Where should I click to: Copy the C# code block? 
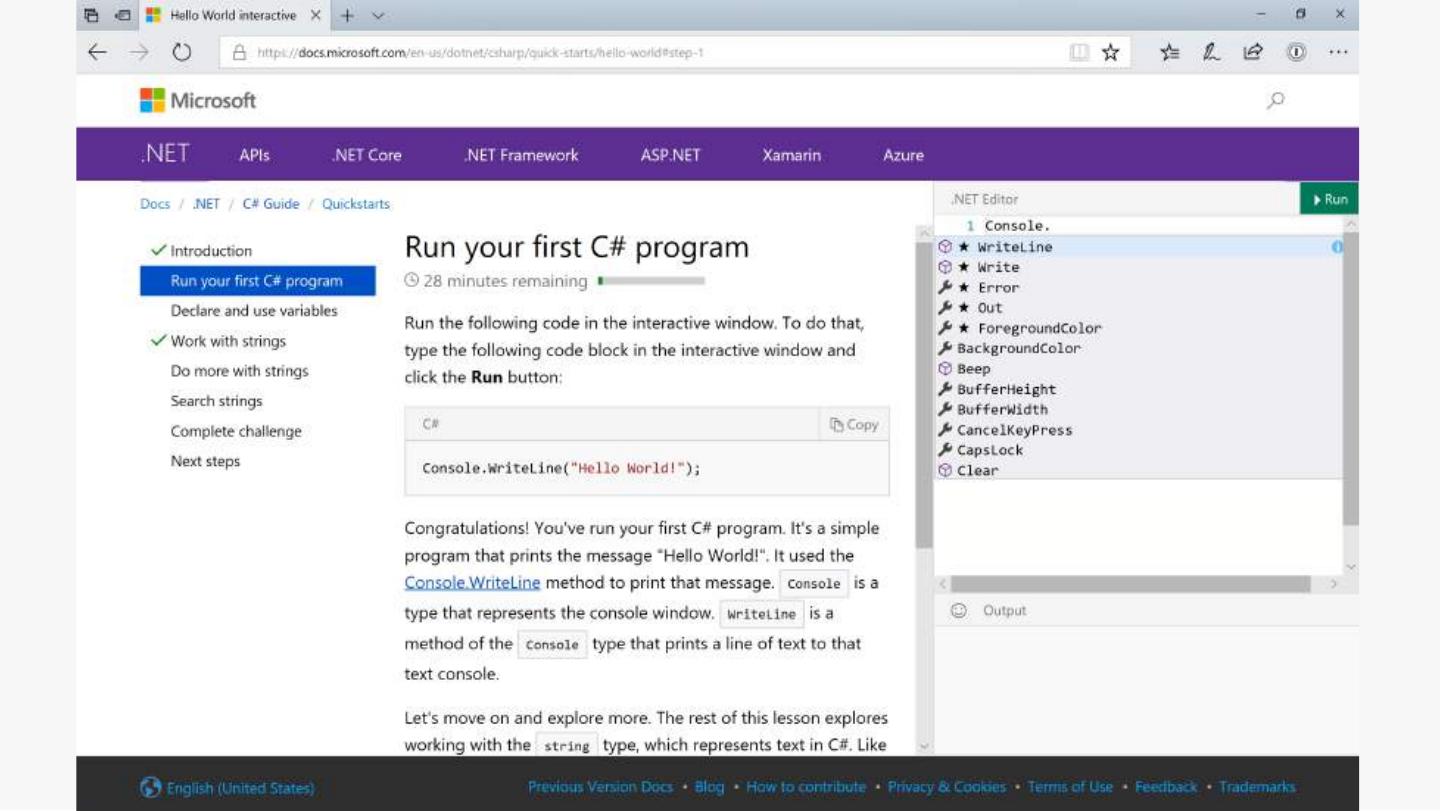tap(854, 424)
